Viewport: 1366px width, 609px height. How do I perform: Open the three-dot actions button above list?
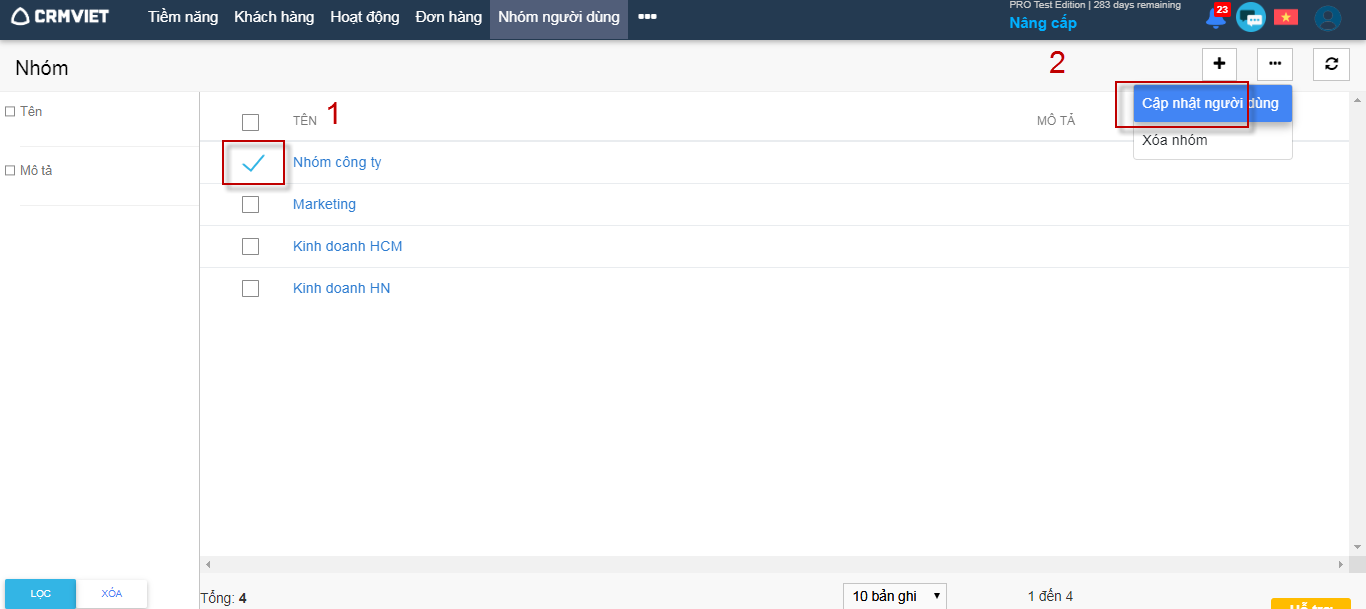click(x=1275, y=64)
